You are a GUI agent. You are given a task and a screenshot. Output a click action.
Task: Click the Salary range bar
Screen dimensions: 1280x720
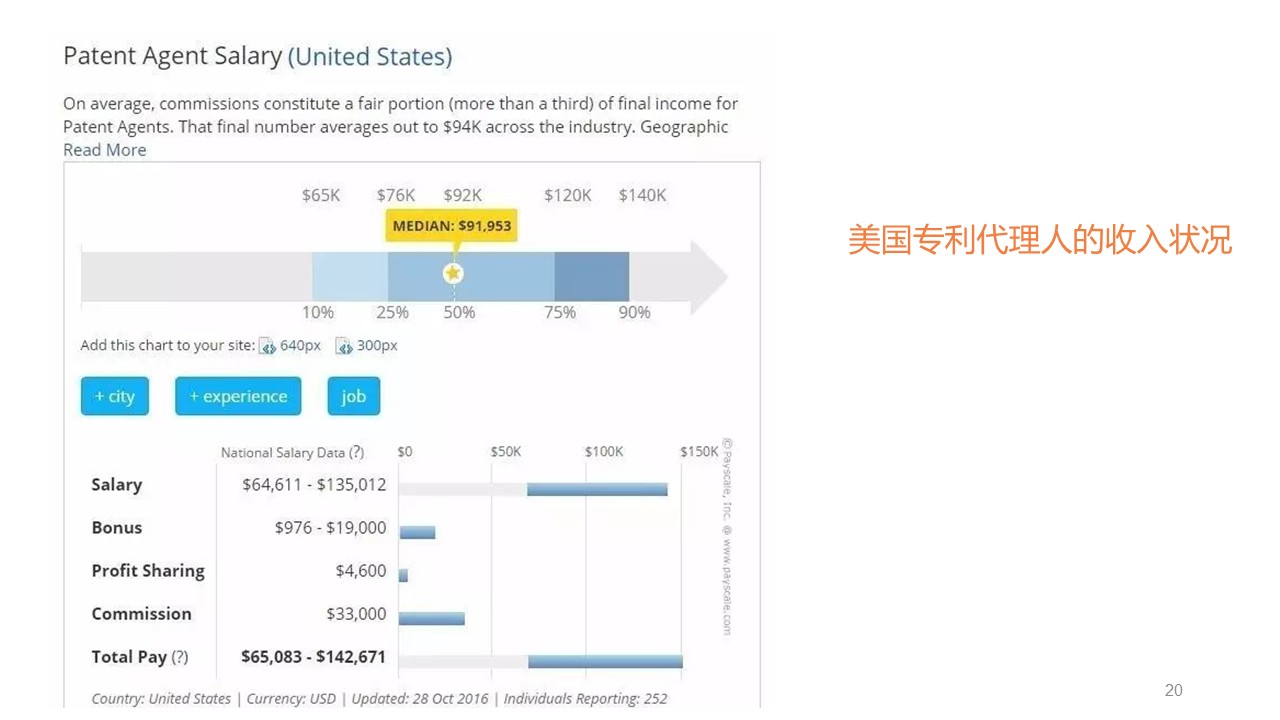[597, 489]
